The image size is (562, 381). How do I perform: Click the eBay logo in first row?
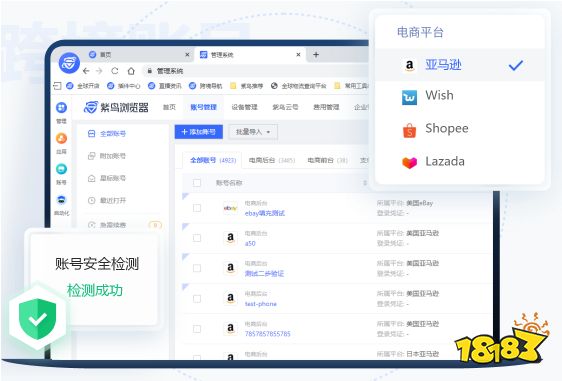(230, 208)
